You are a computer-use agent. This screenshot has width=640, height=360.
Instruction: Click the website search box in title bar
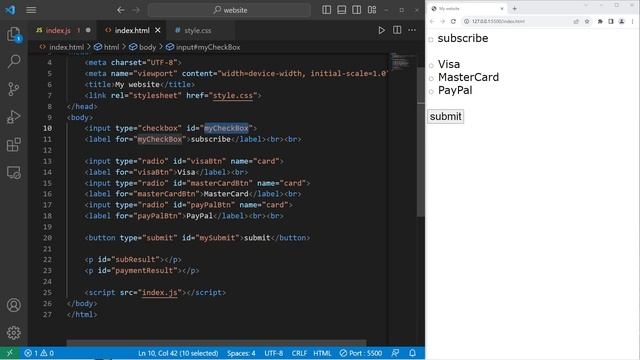point(229,10)
